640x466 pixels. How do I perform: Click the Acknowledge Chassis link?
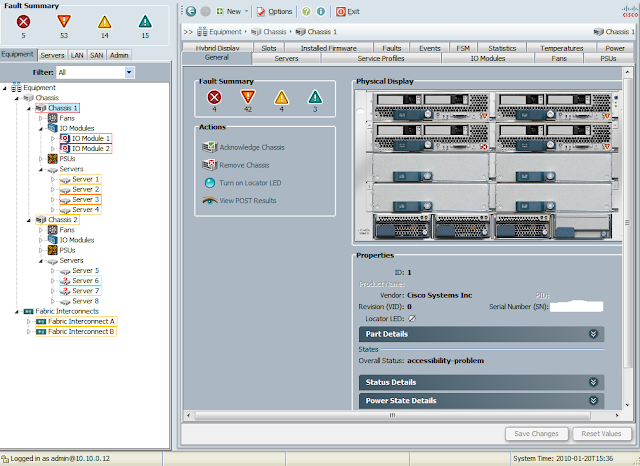pyautogui.click(x=252, y=147)
